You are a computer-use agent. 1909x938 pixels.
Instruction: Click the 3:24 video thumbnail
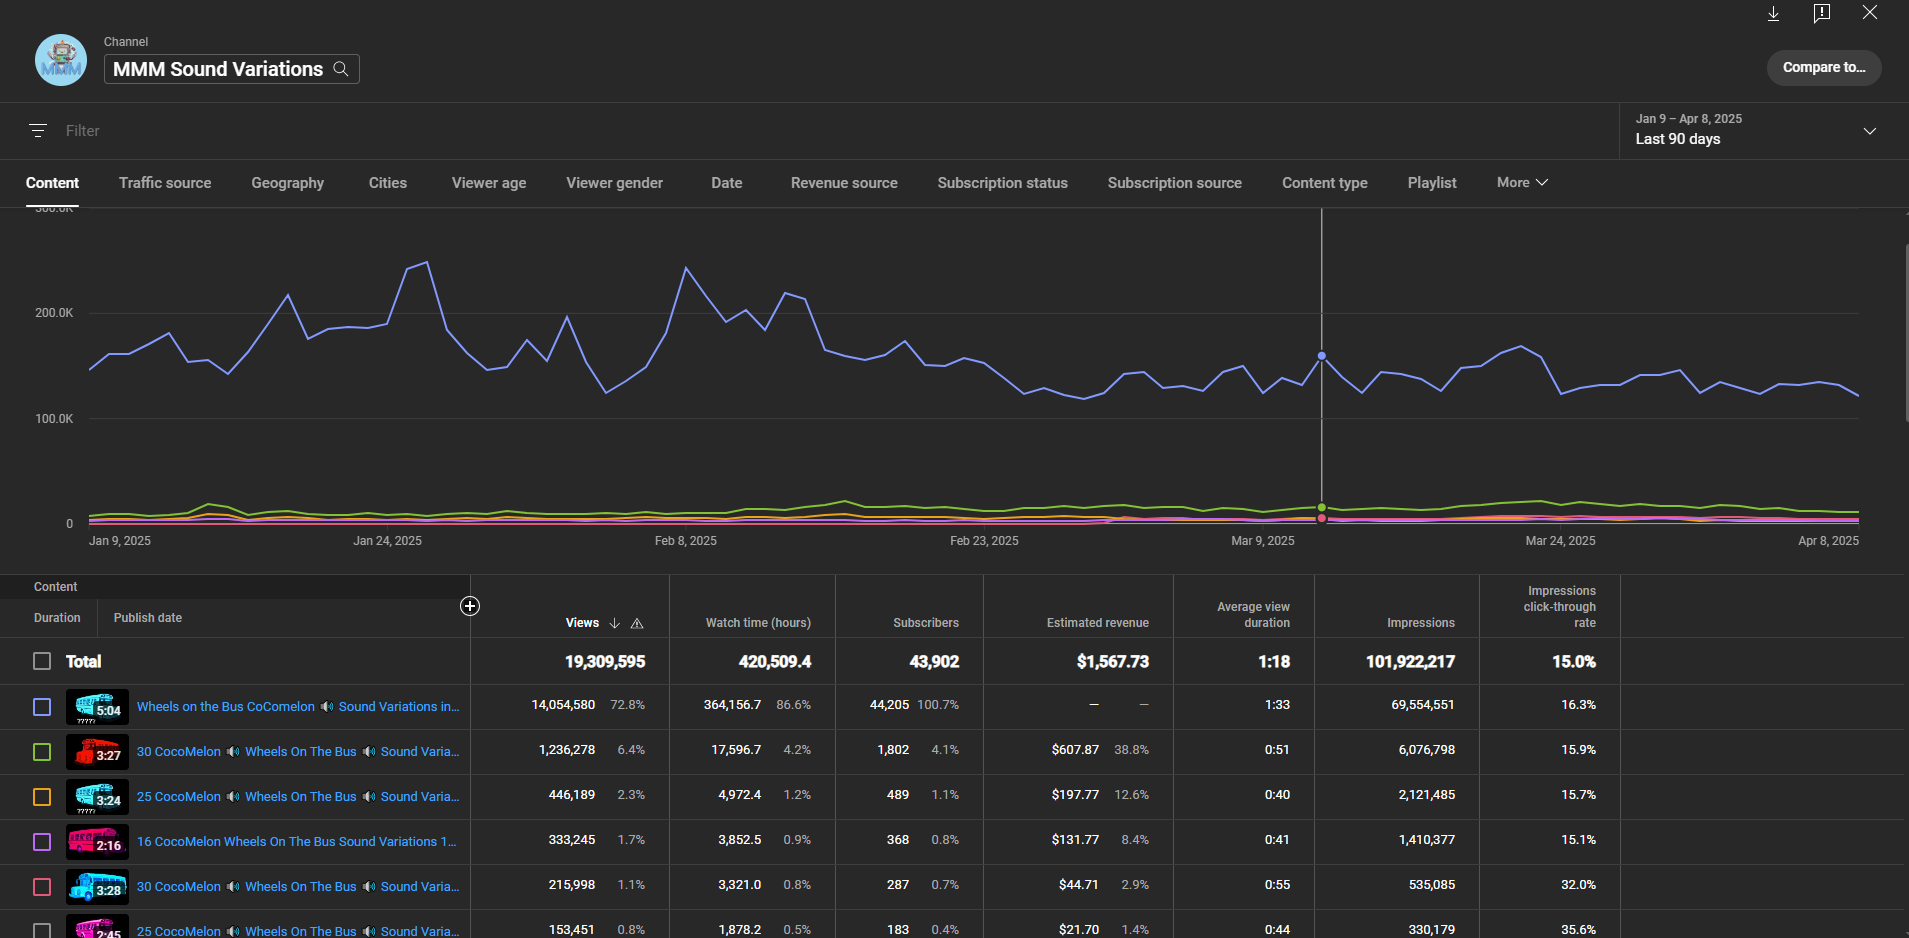97,797
